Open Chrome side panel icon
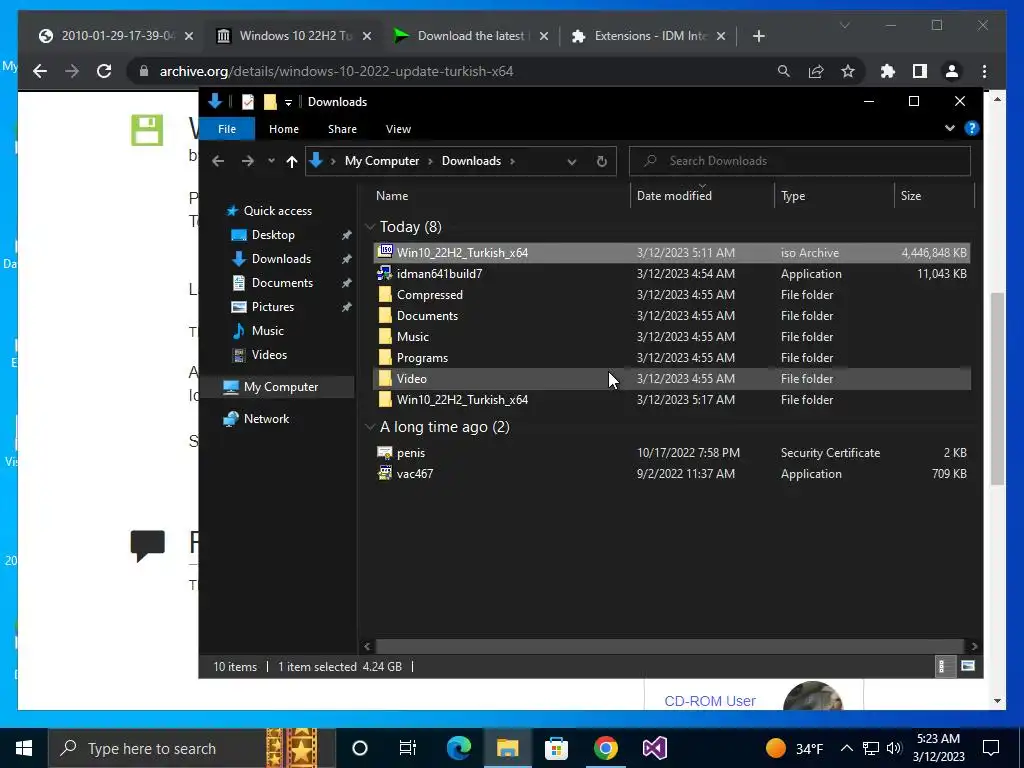The height and width of the screenshot is (768, 1024). click(920, 71)
